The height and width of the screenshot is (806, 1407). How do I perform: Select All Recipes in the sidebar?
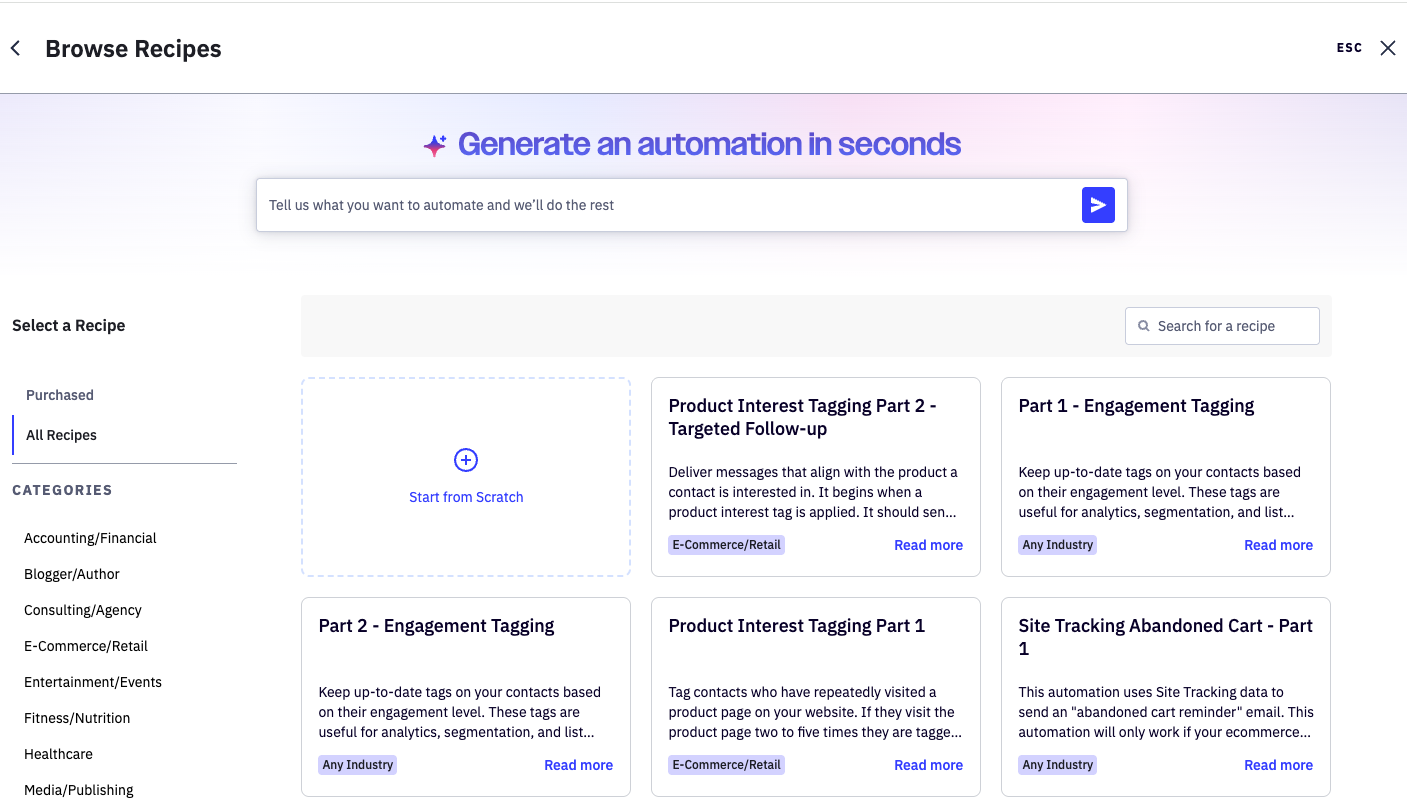pyautogui.click(x=61, y=435)
